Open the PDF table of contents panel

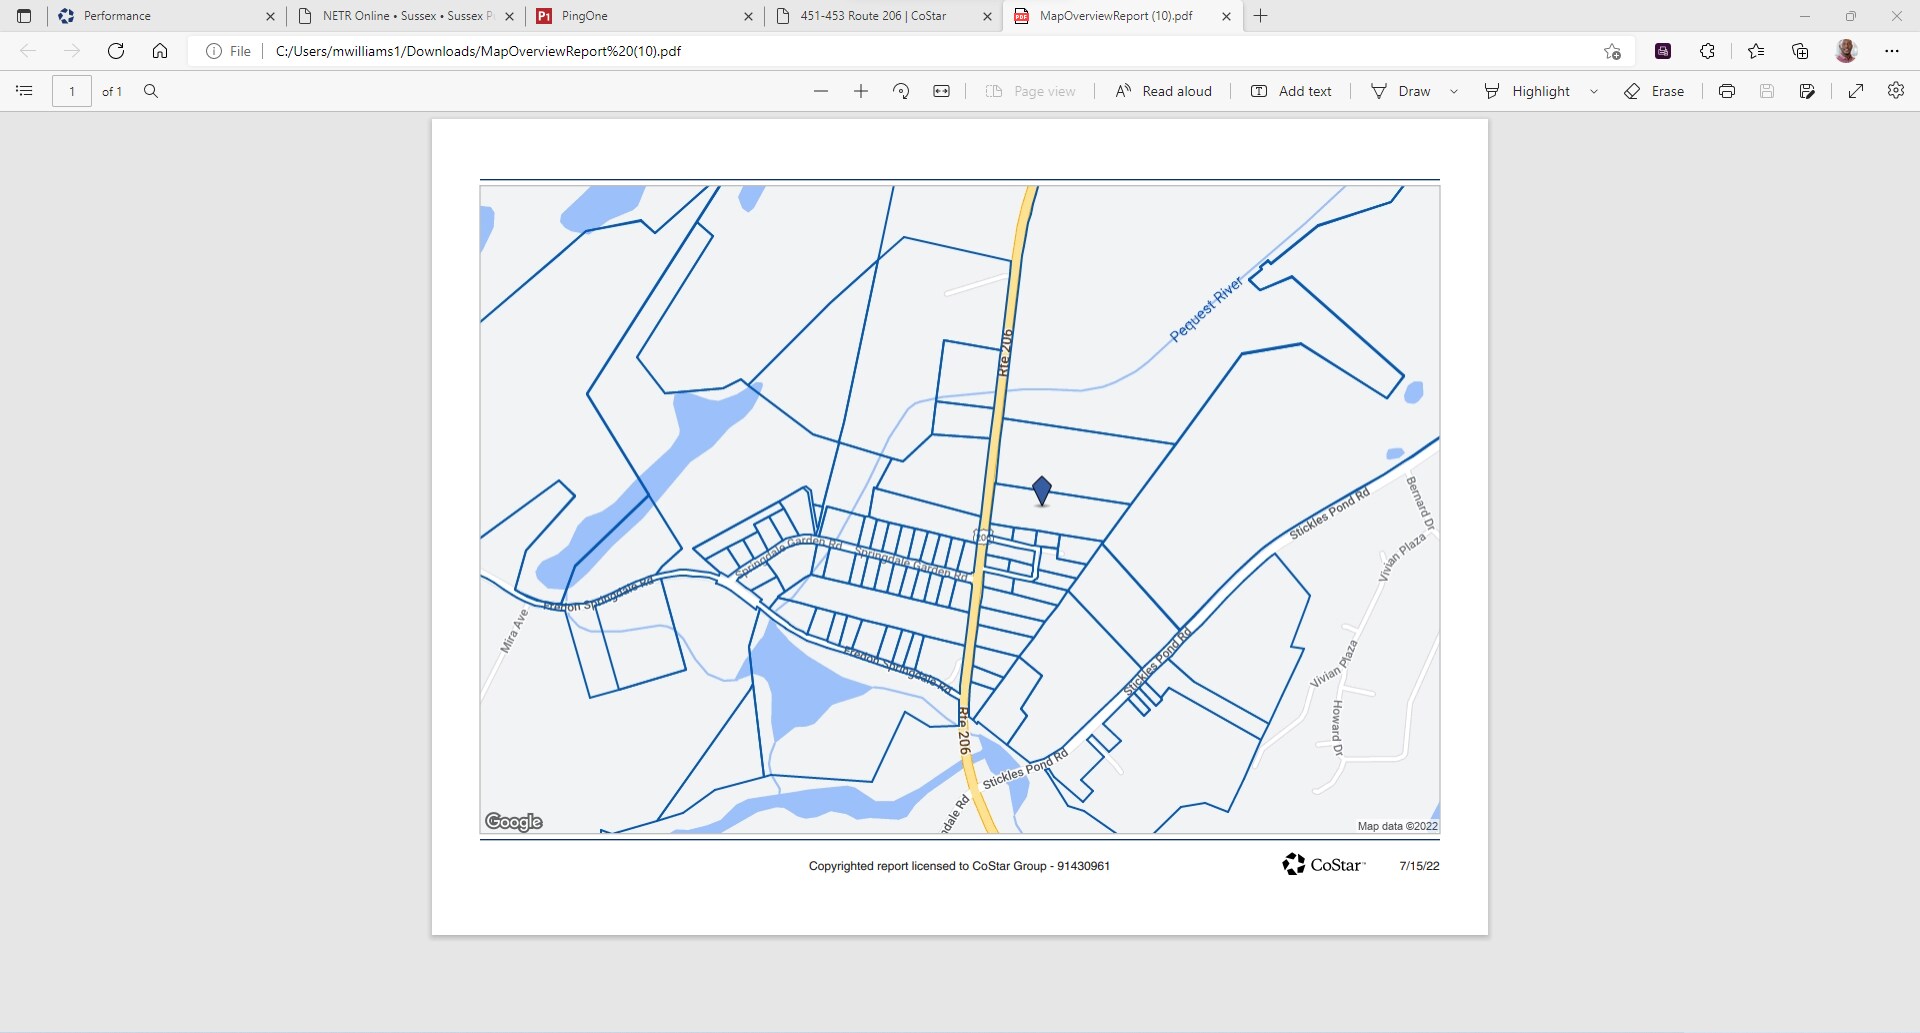[x=23, y=91]
